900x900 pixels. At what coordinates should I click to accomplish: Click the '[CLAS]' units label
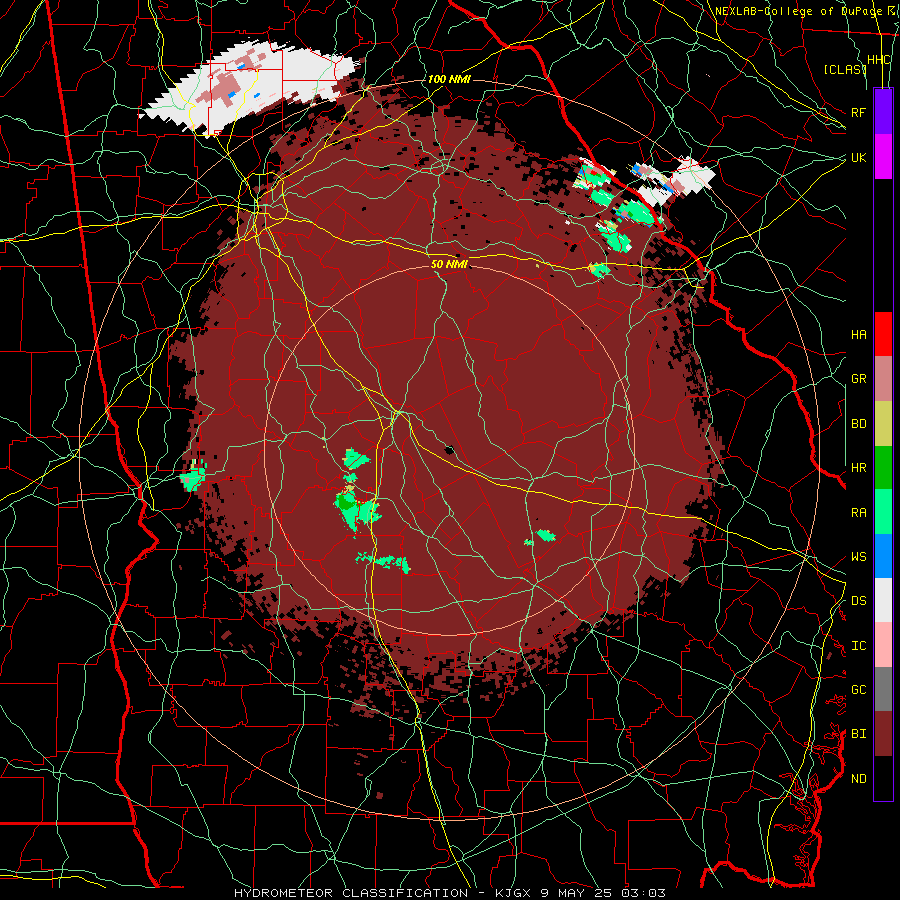(845, 69)
